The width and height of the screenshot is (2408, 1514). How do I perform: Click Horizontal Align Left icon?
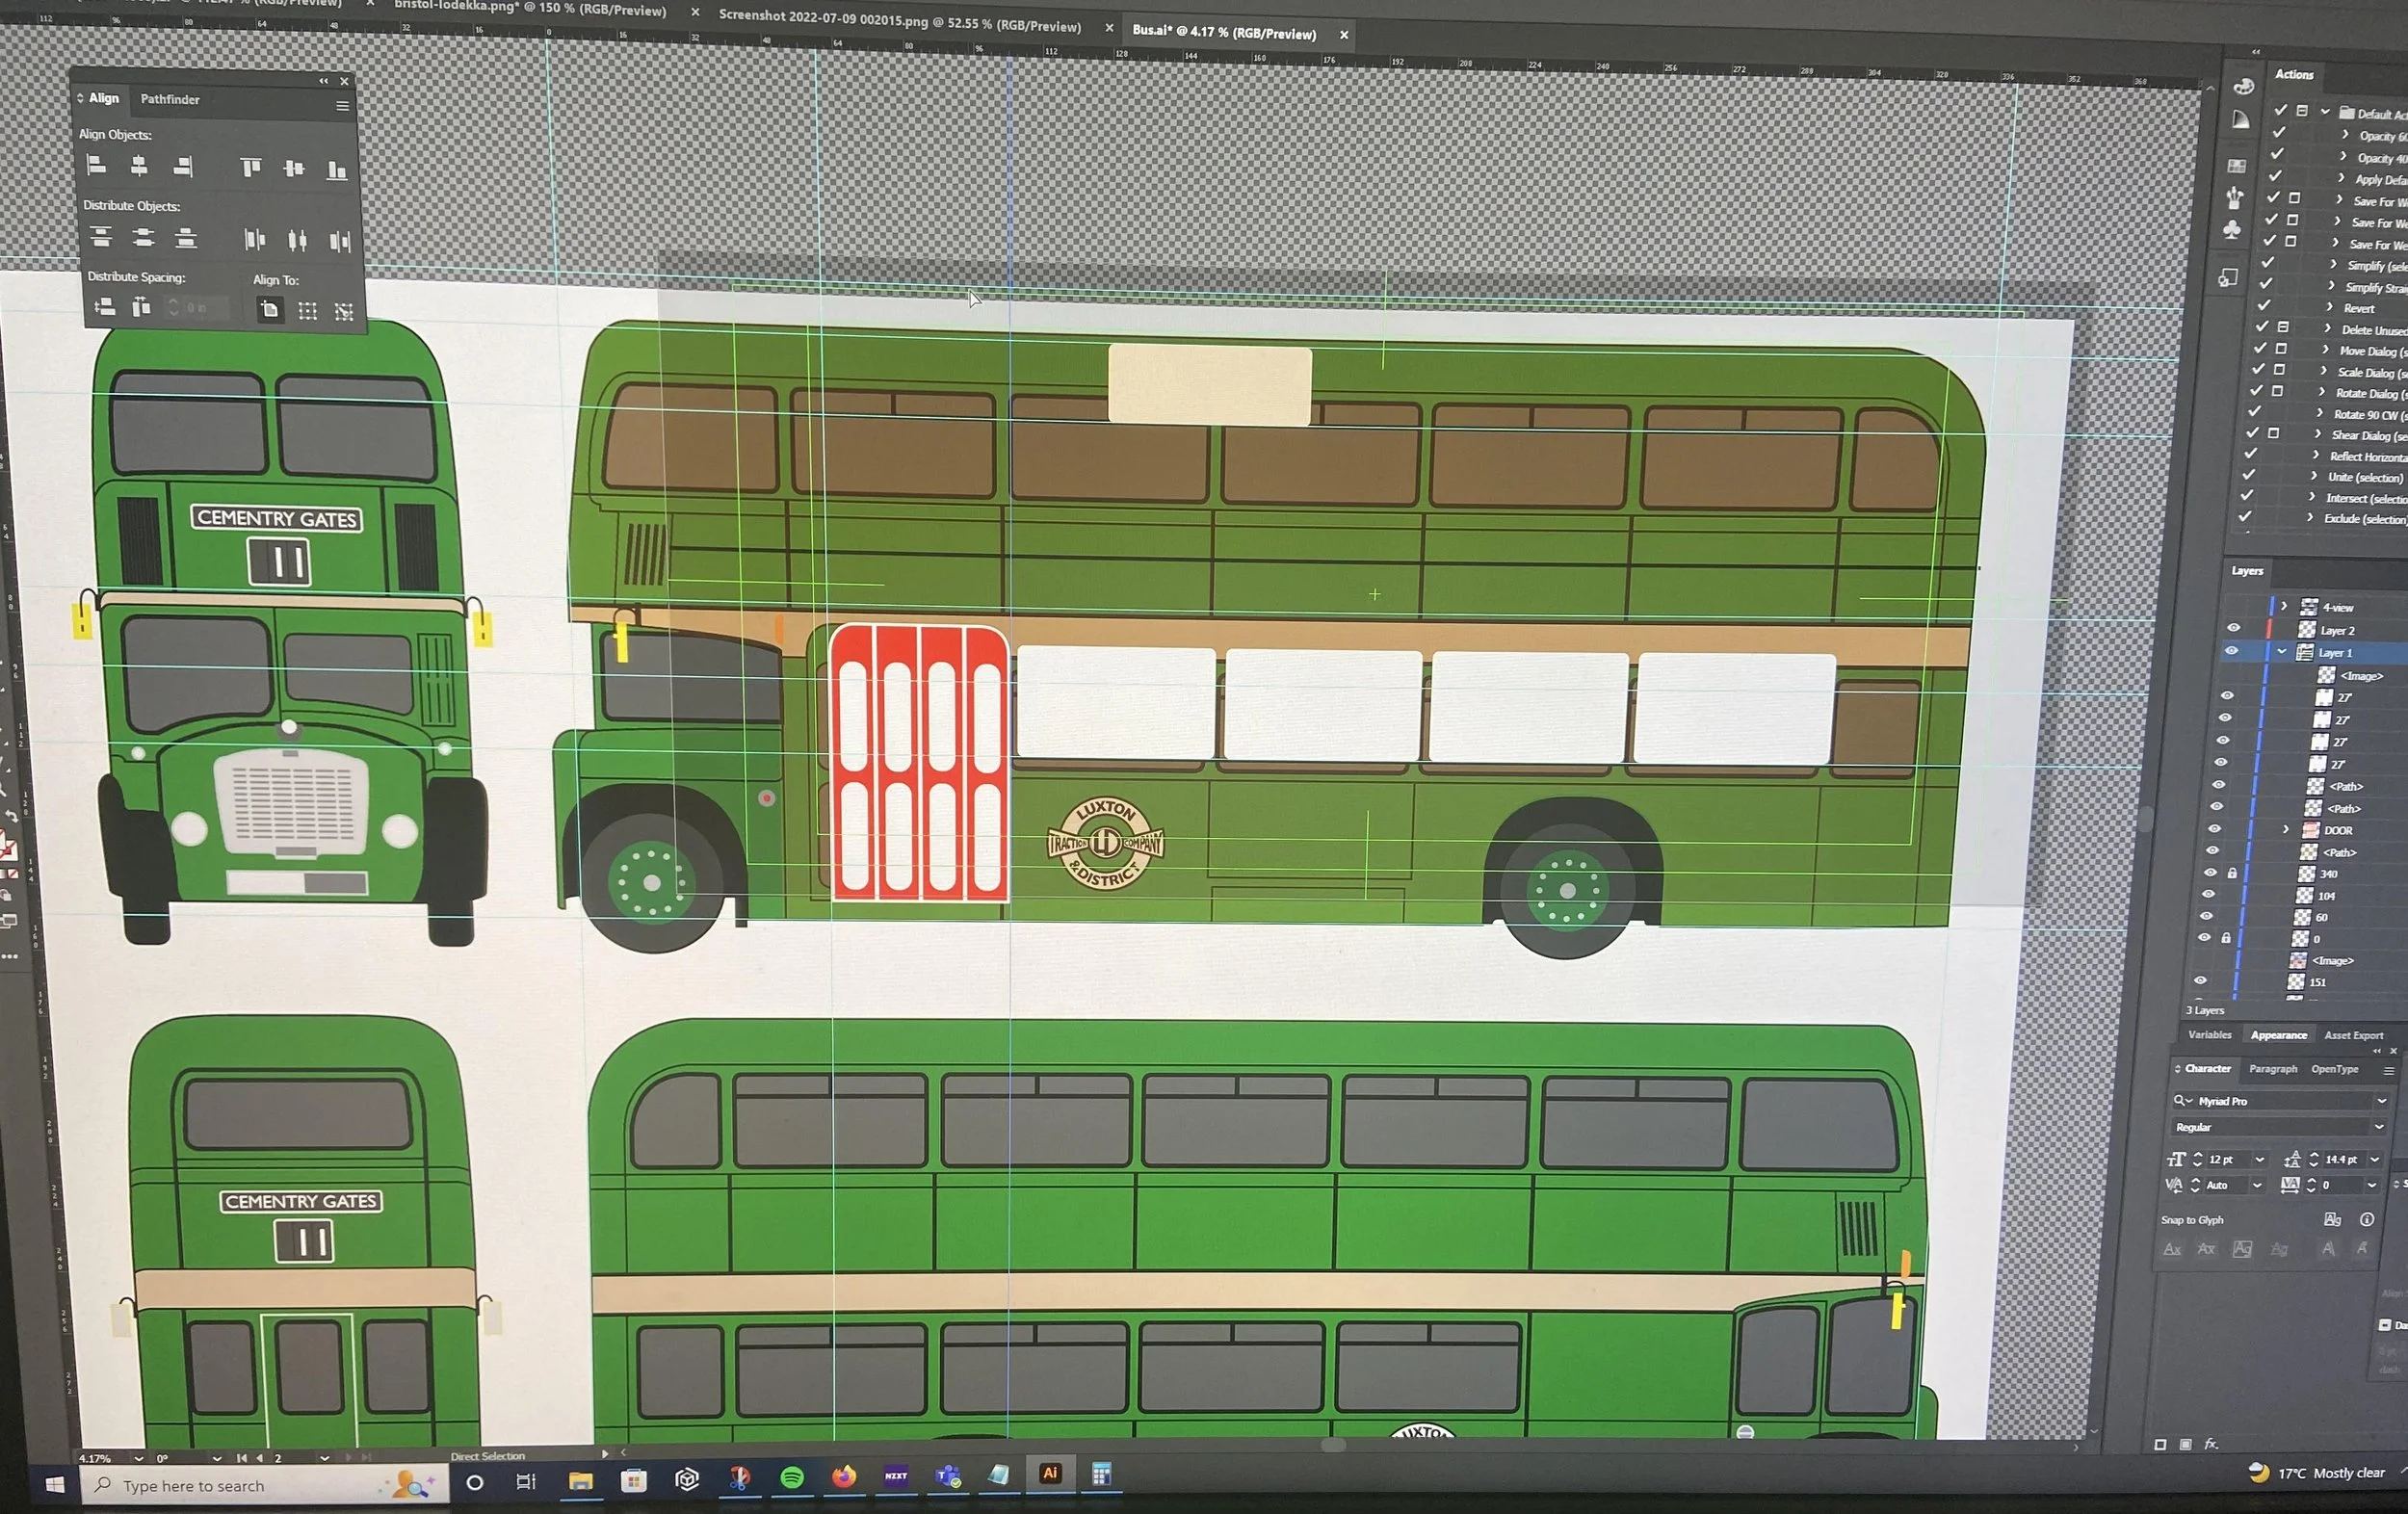point(97,165)
